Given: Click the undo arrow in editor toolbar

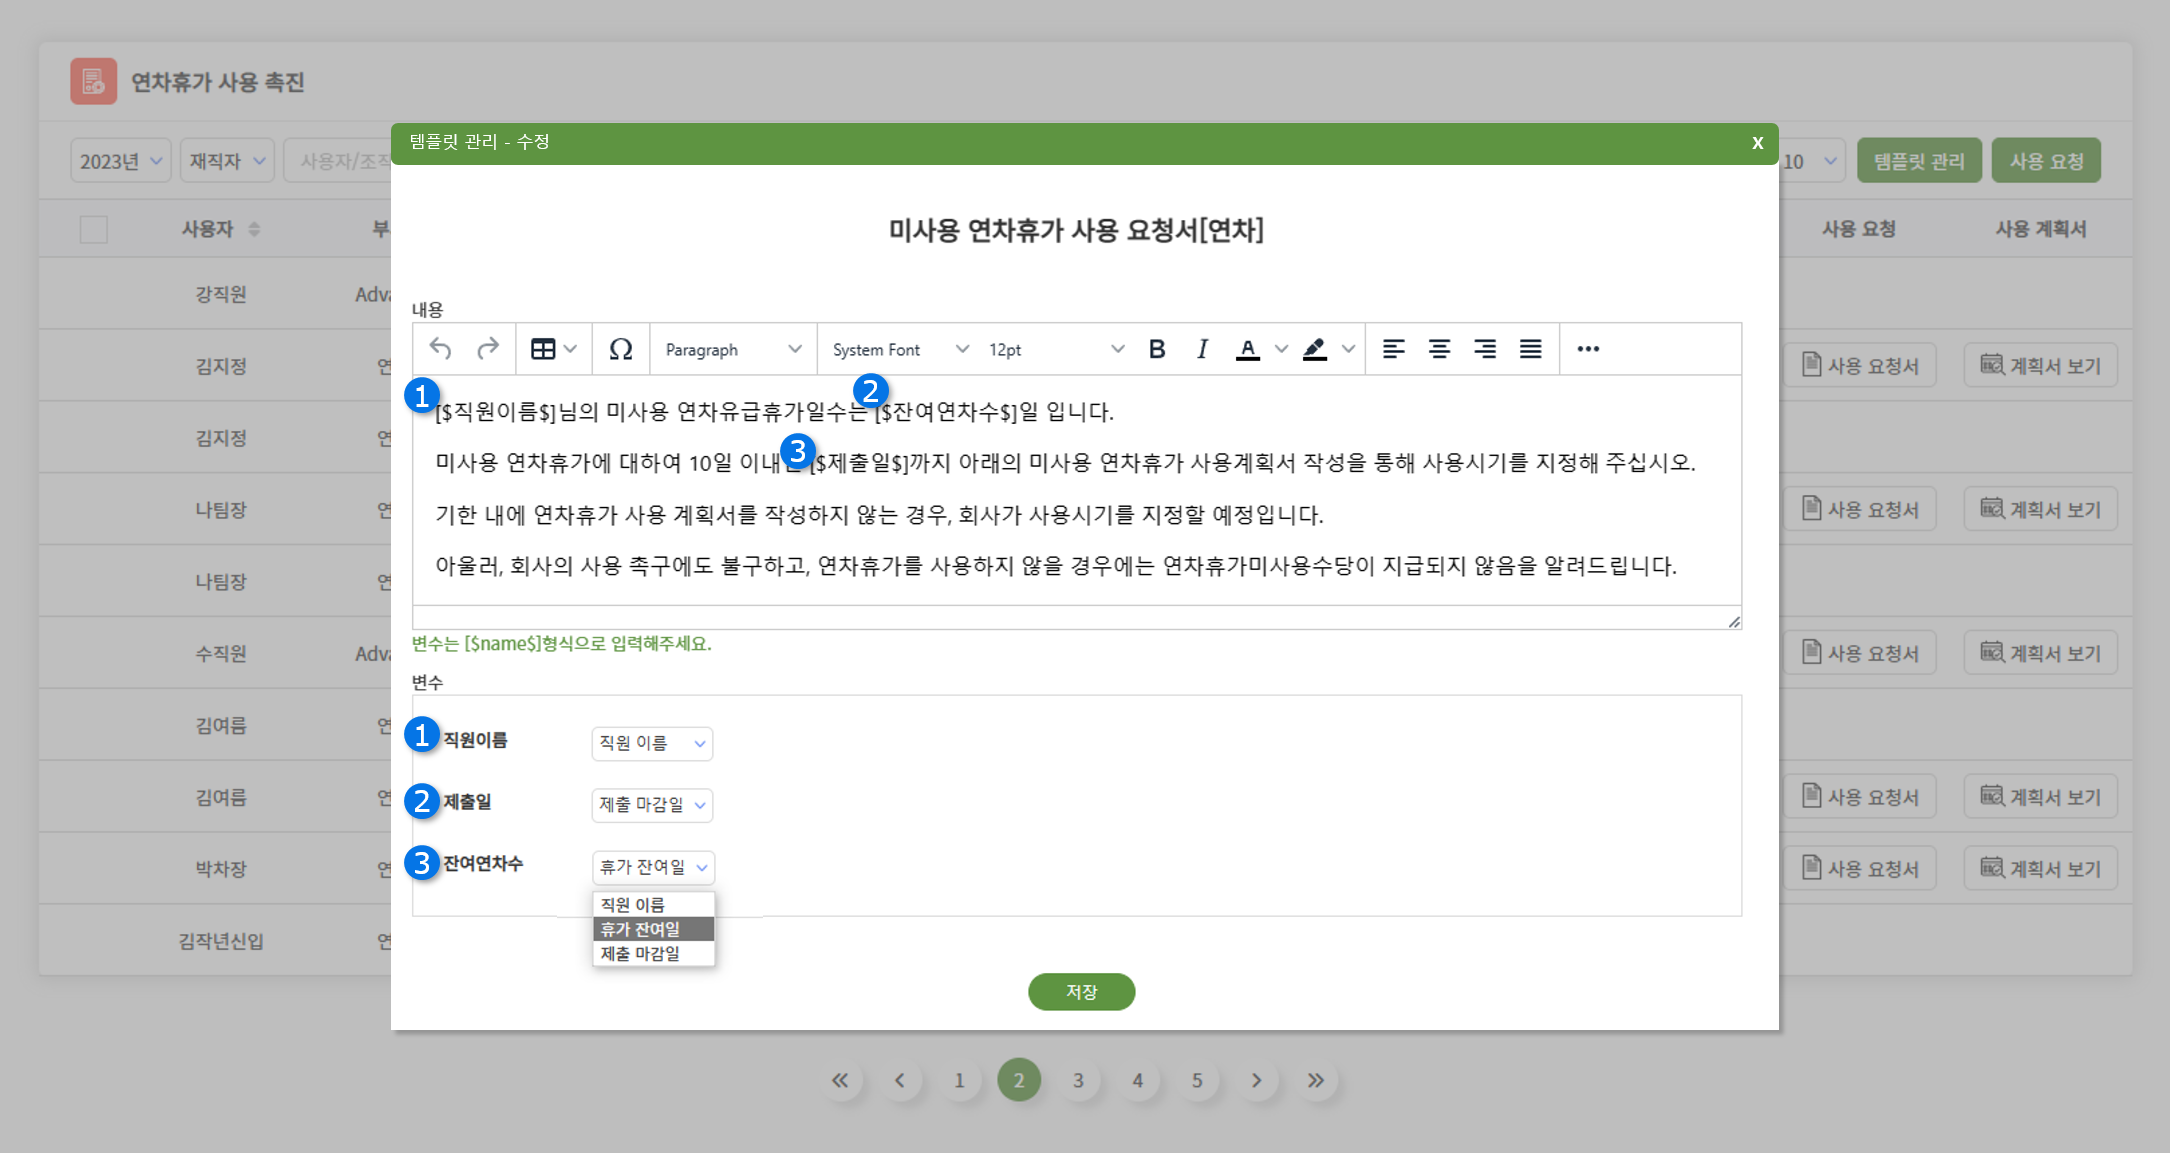Looking at the screenshot, I should 440,349.
